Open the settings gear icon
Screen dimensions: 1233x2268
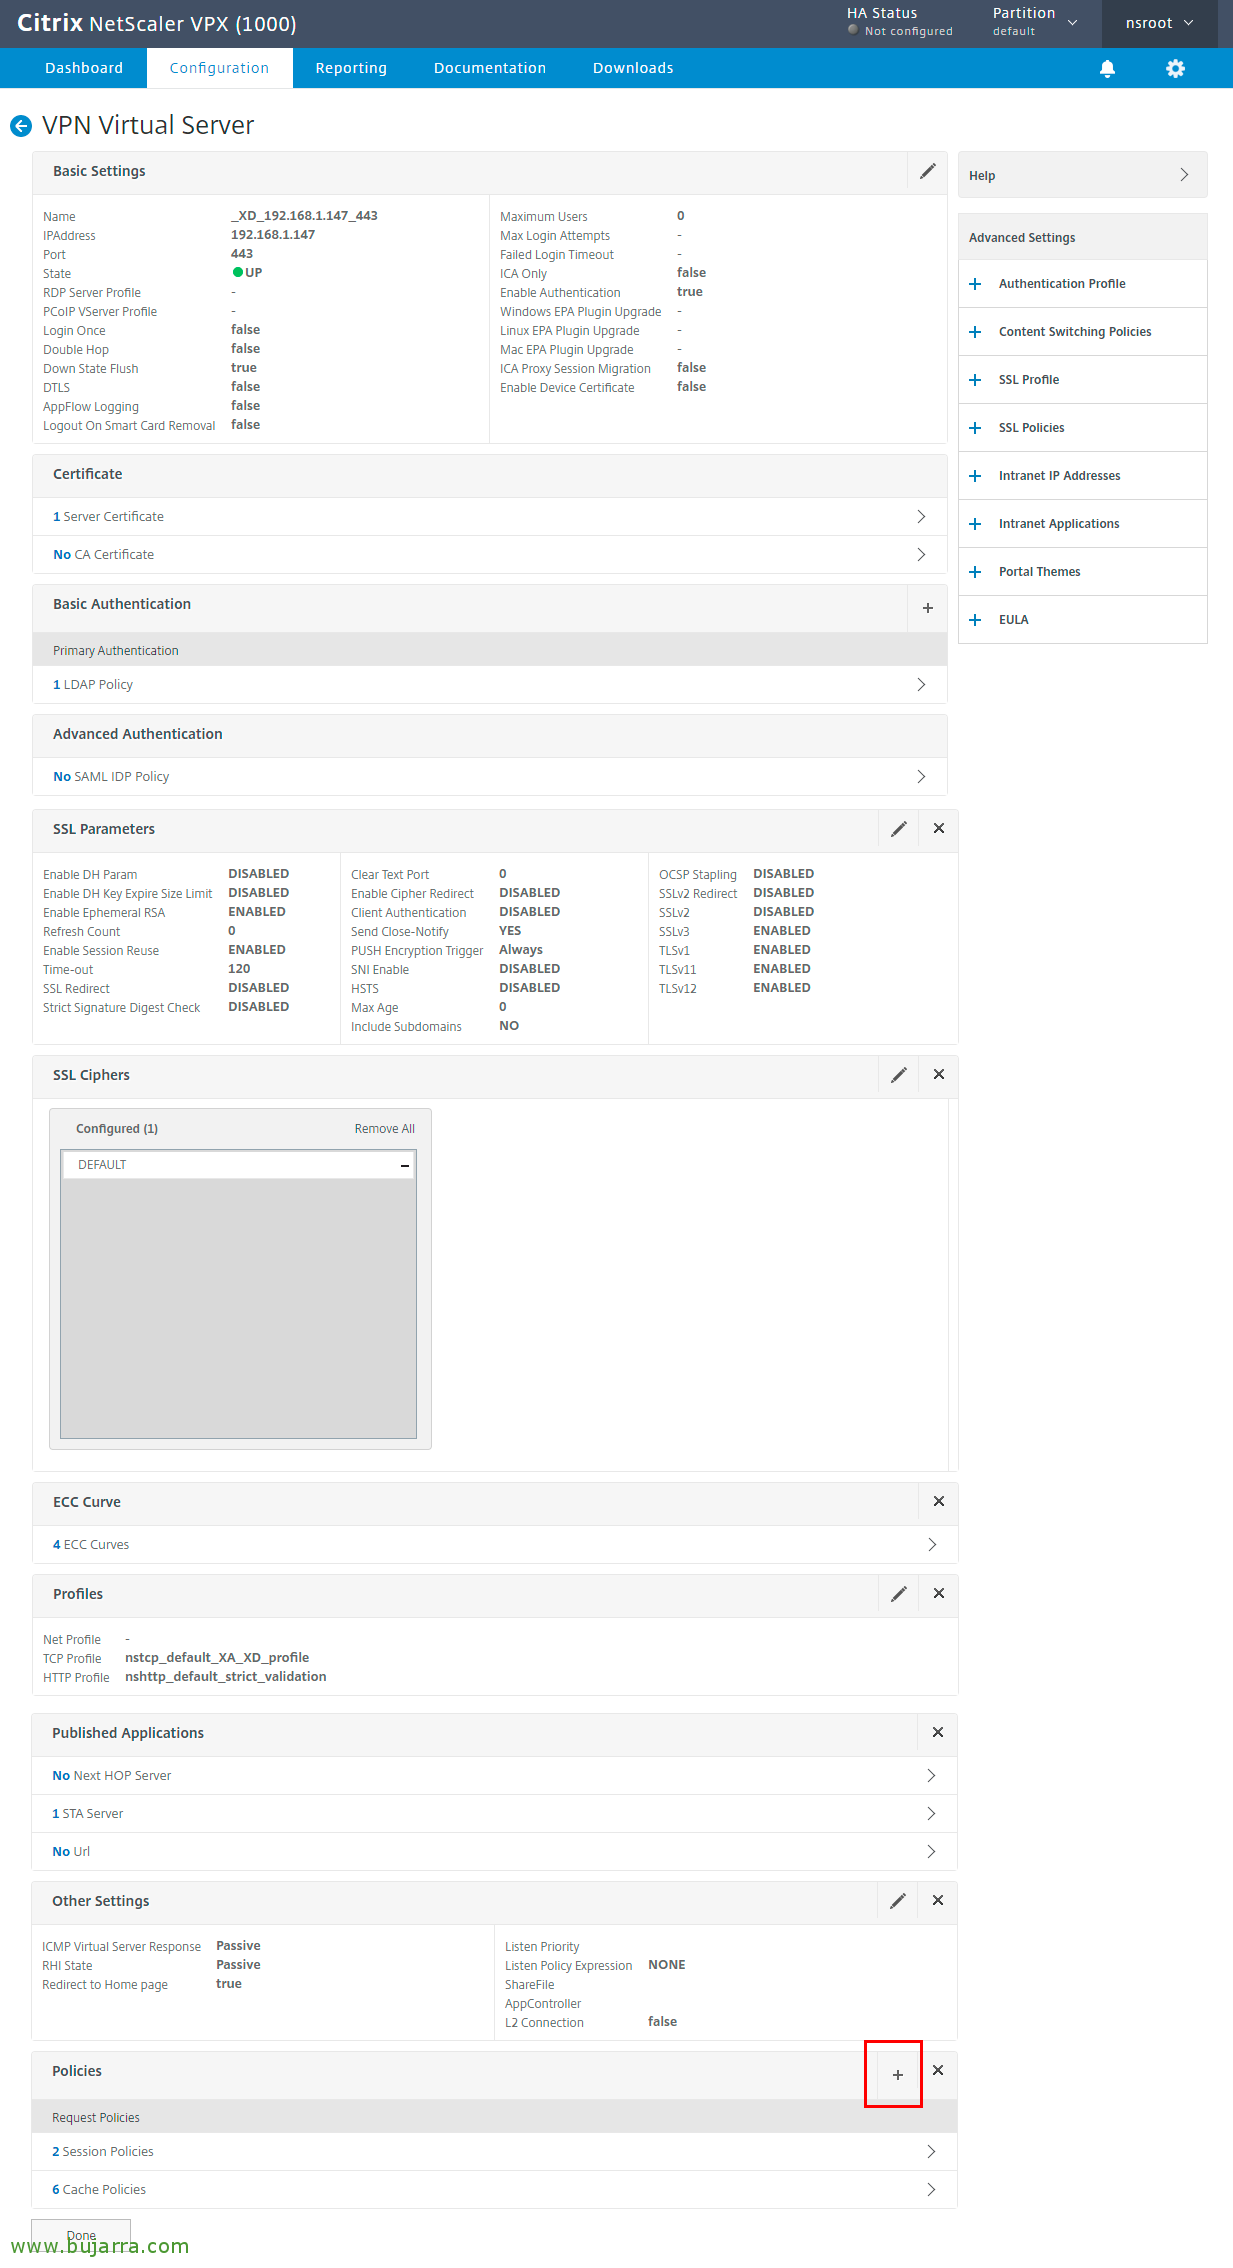(1175, 68)
